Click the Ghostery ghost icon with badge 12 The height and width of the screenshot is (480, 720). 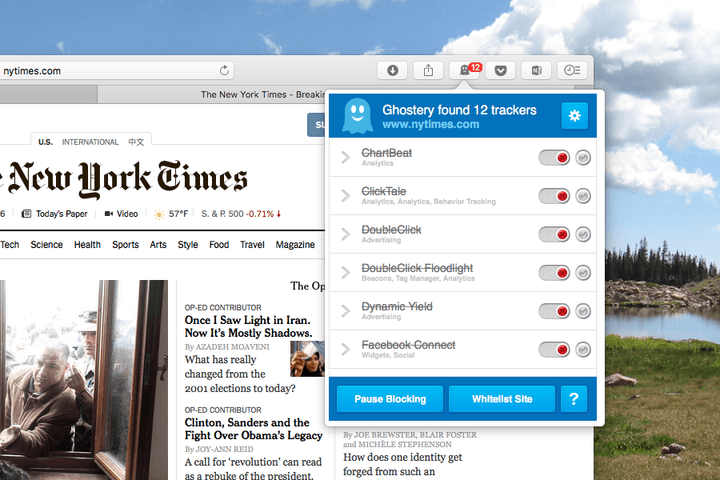click(465, 70)
